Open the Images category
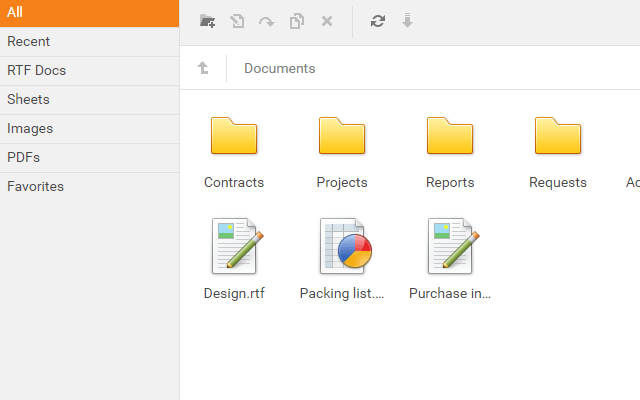The width and height of the screenshot is (640, 400). [90, 129]
